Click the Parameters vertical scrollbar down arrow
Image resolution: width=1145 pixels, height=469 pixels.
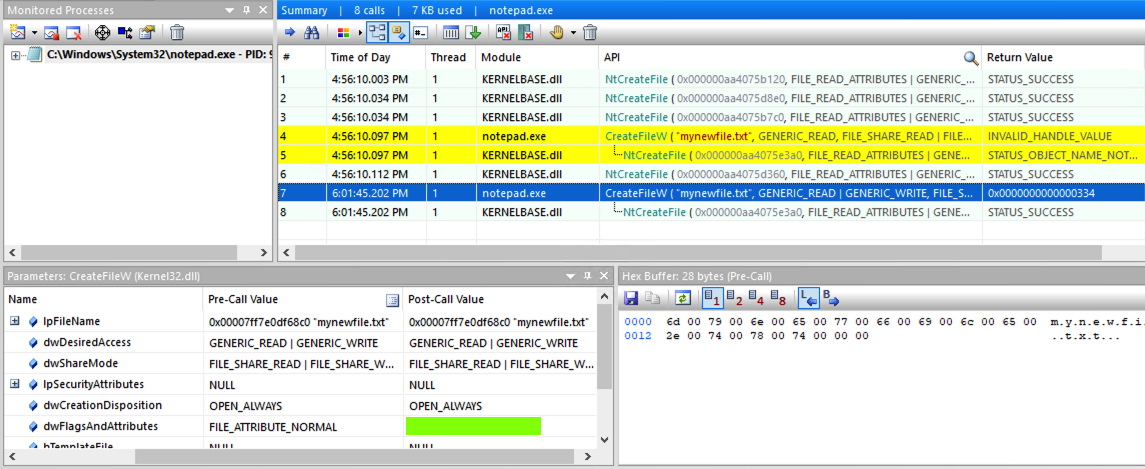pyautogui.click(x=604, y=440)
